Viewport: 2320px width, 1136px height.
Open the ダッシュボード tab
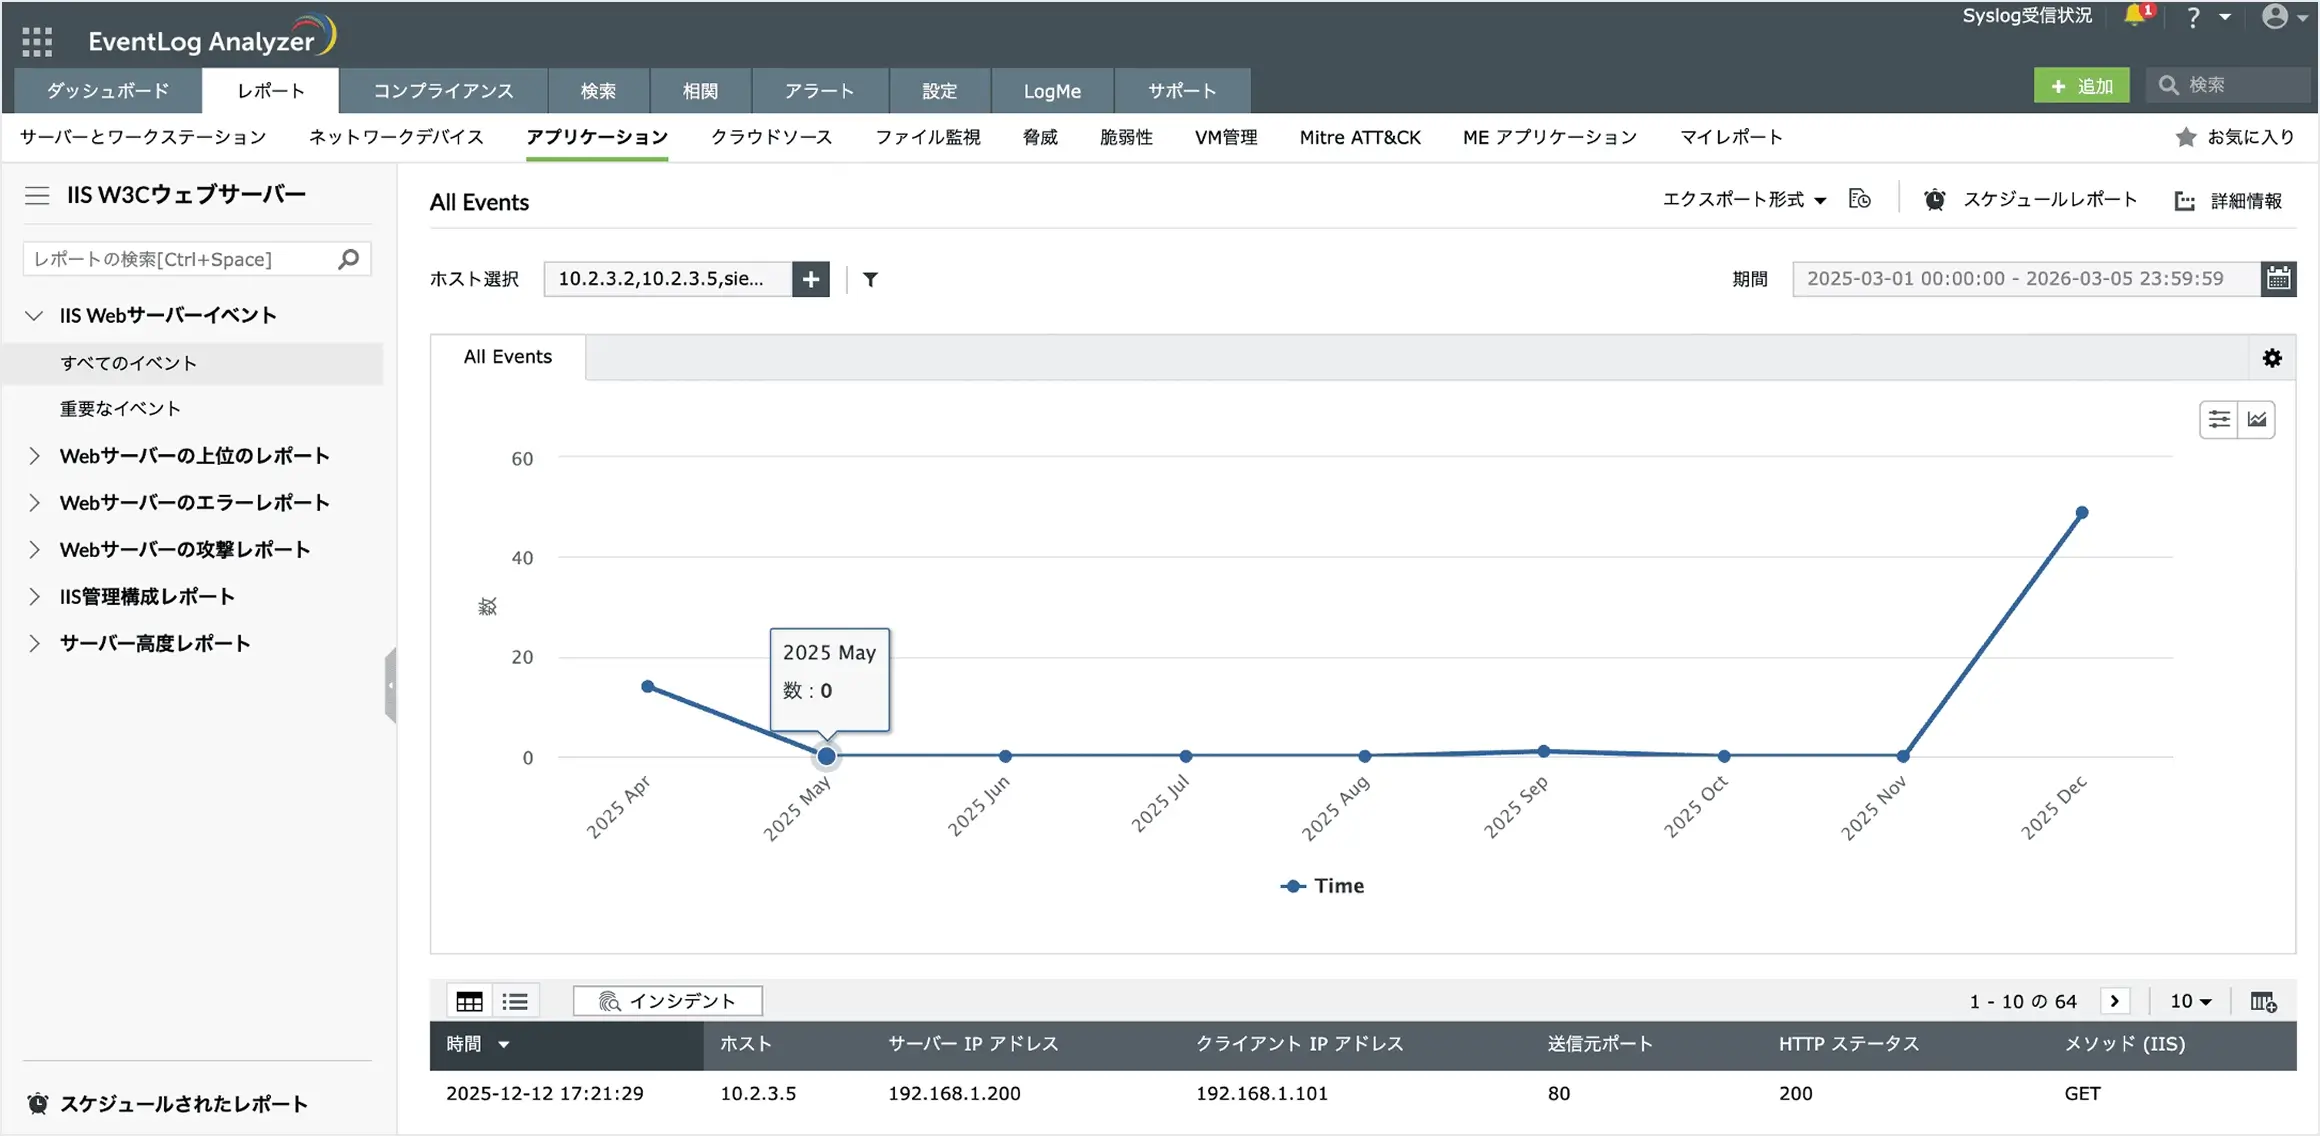[x=108, y=91]
